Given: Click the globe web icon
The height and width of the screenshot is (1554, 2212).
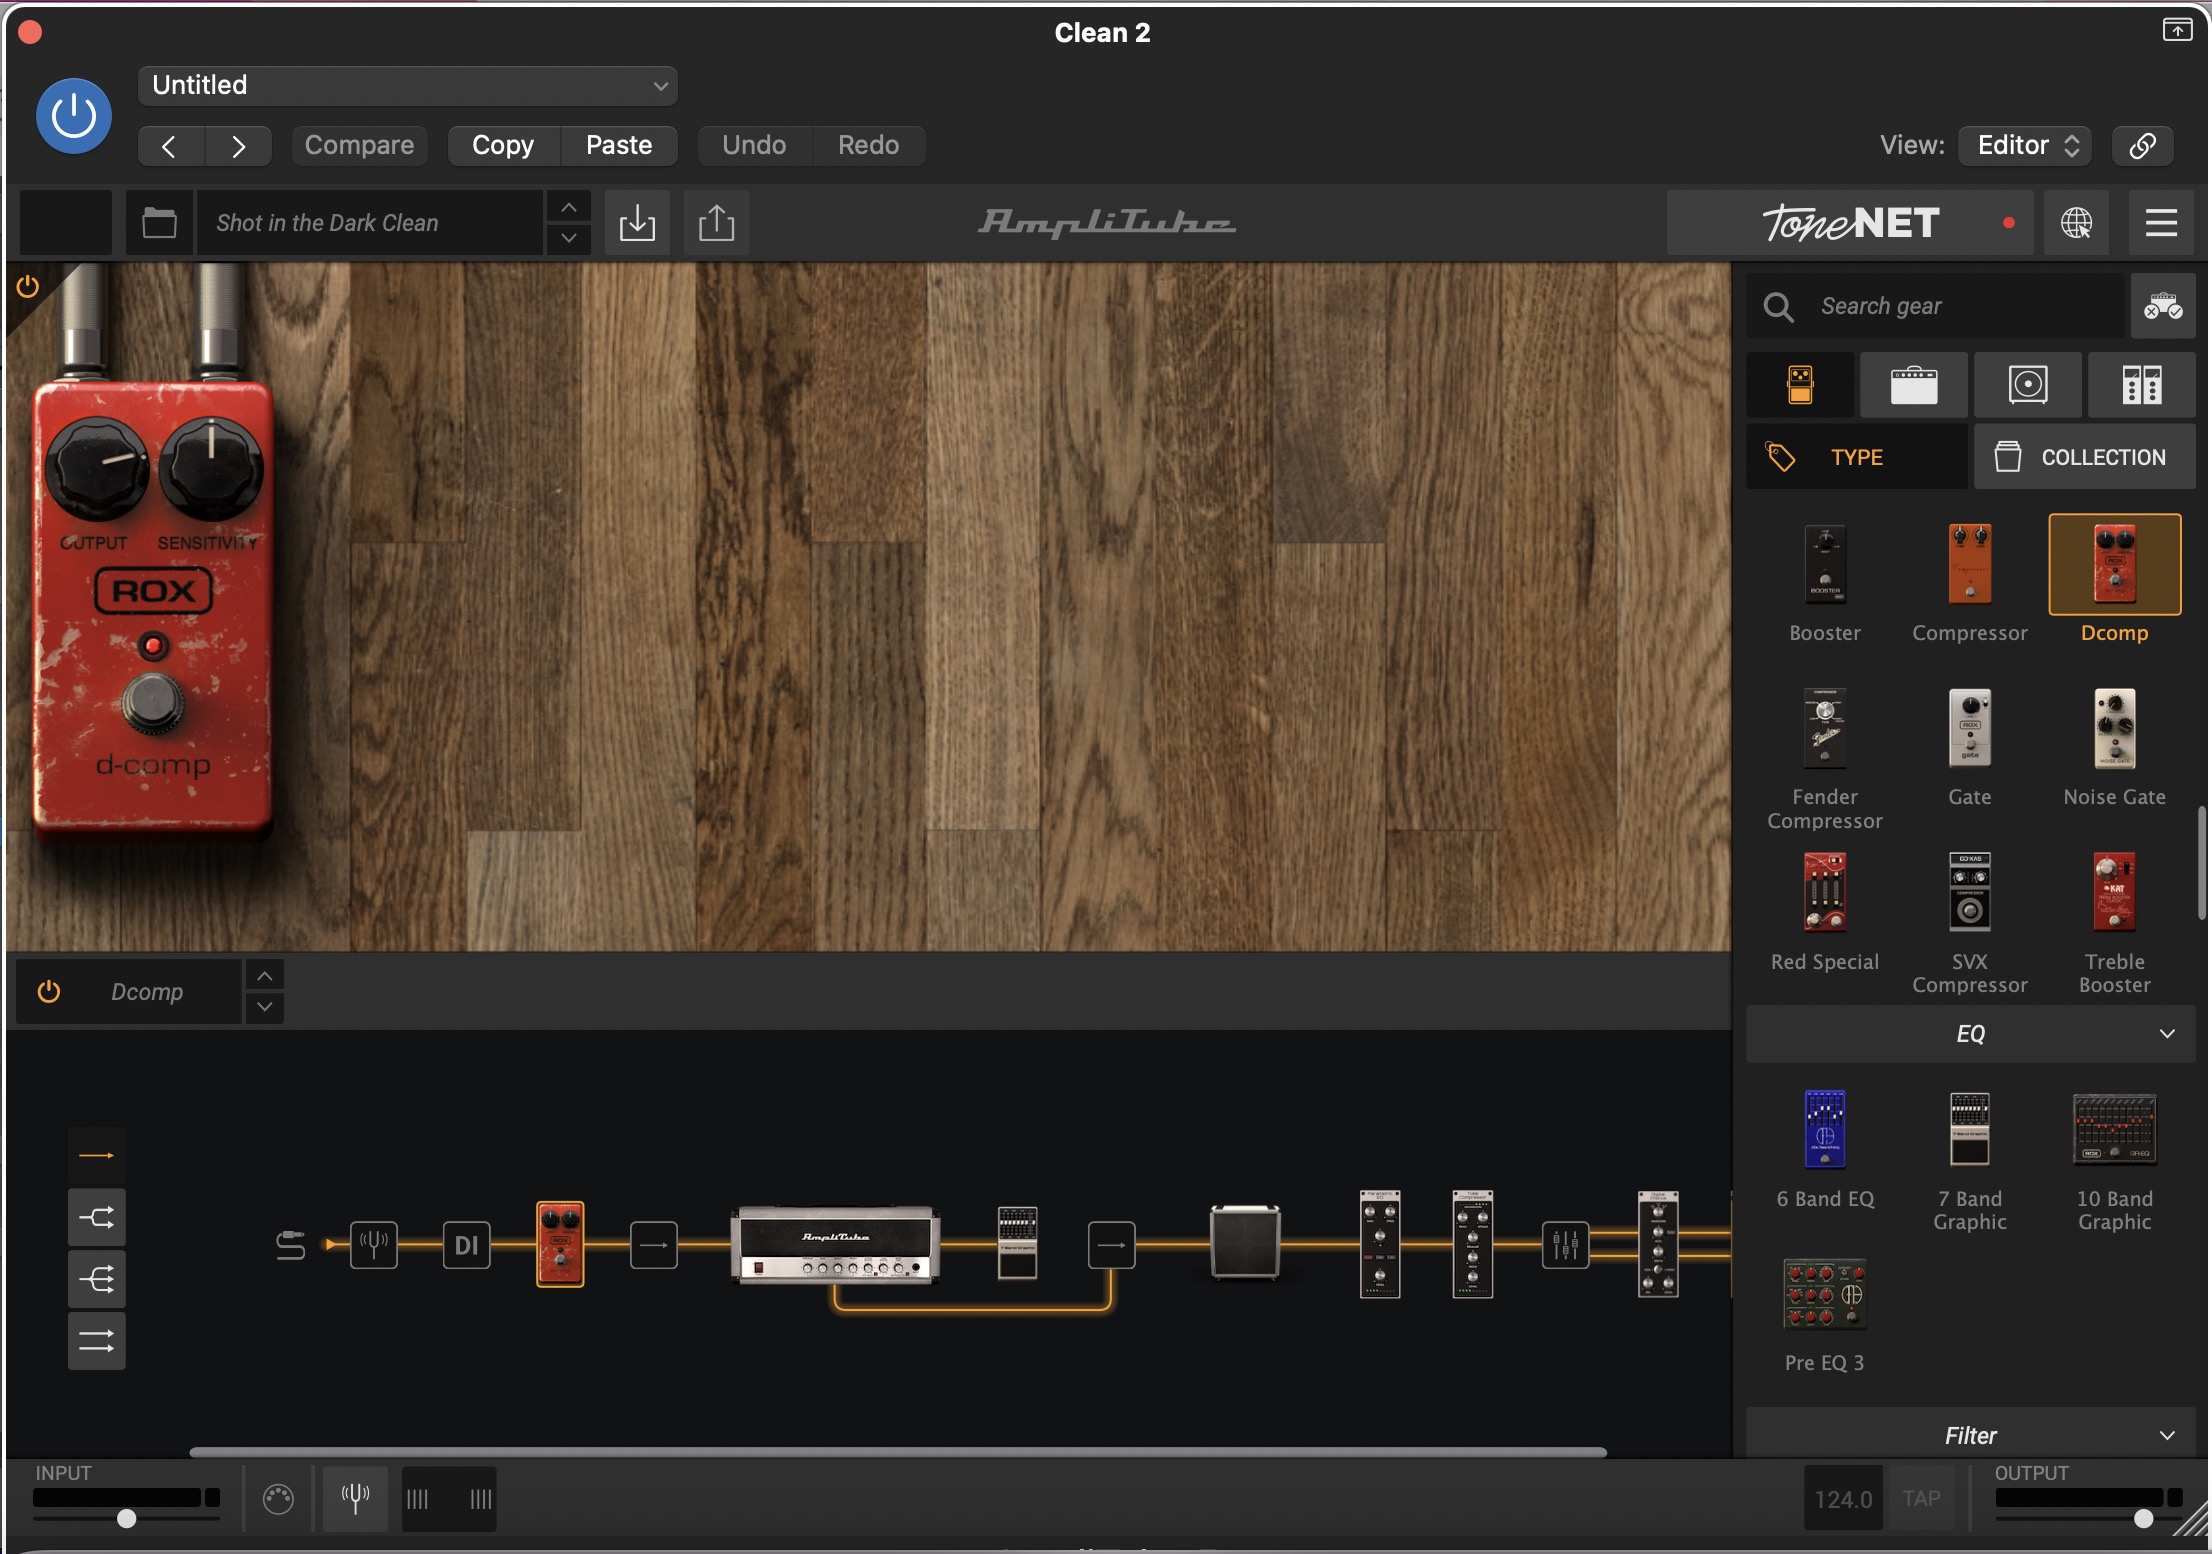Looking at the screenshot, I should (2076, 222).
